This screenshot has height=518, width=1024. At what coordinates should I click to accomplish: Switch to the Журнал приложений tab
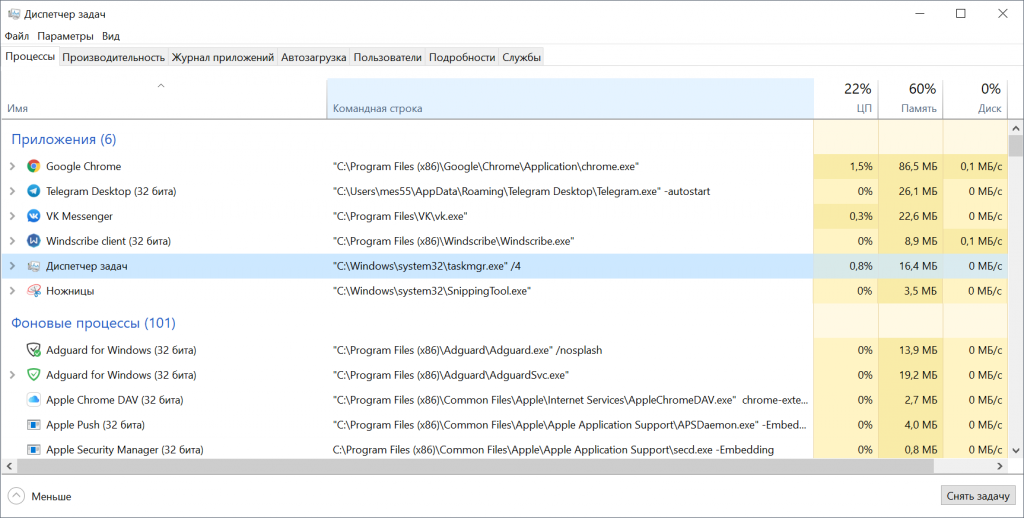(x=223, y=57)
